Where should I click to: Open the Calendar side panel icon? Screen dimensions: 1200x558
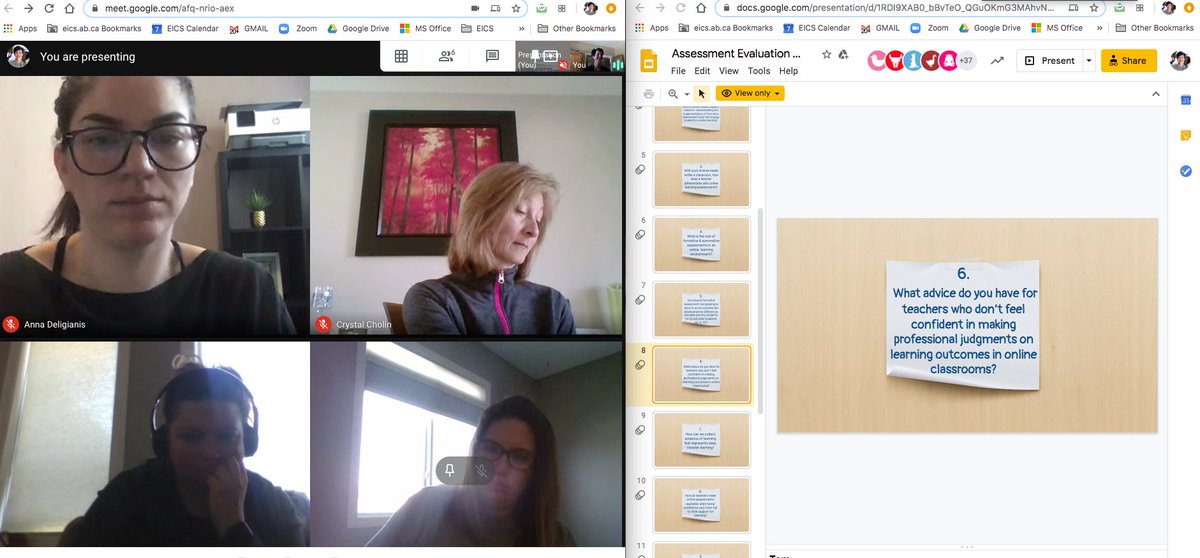pyautogui.click(x=1186, y=100)
